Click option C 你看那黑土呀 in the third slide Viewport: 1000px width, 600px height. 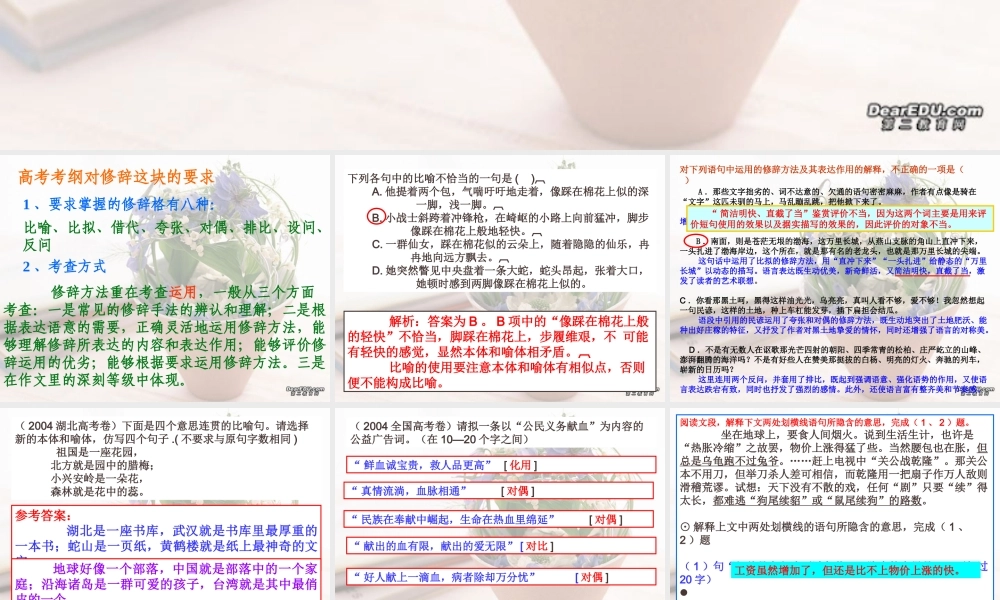click(x=834, y=305)
